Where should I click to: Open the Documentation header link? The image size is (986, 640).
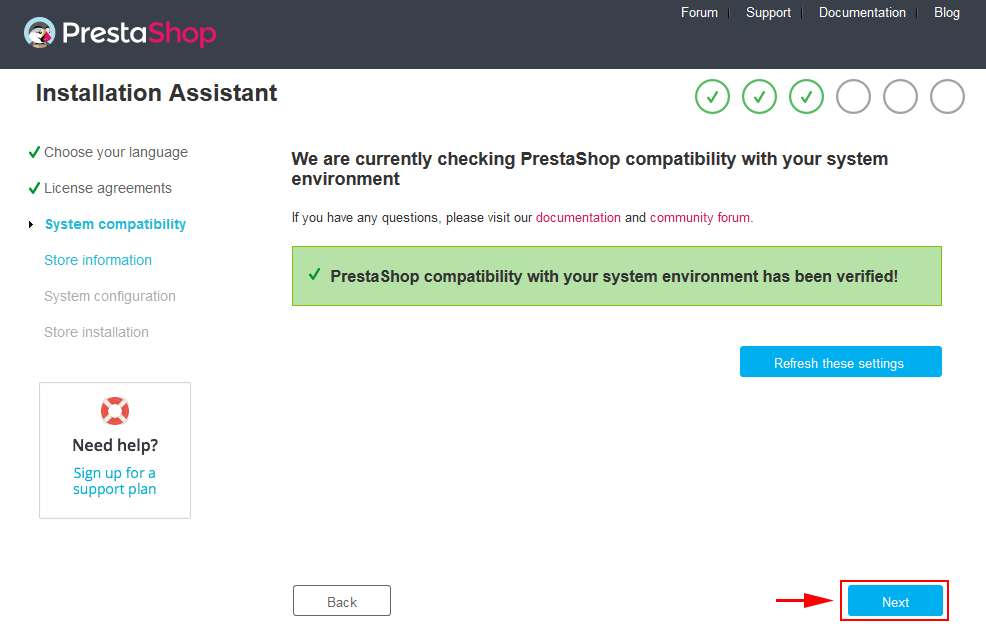[x=862, y=13]
